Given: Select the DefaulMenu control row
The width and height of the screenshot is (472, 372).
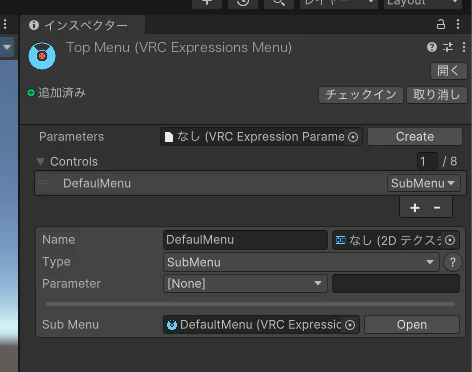Looking at the screenshot, I should [x=250, y=183].
